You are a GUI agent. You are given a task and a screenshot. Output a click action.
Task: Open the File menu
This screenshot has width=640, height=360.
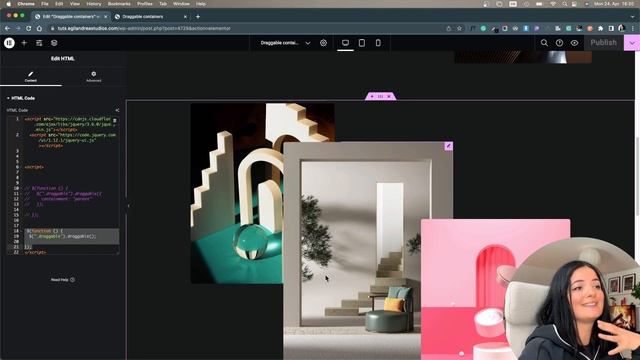pos(45,4)
